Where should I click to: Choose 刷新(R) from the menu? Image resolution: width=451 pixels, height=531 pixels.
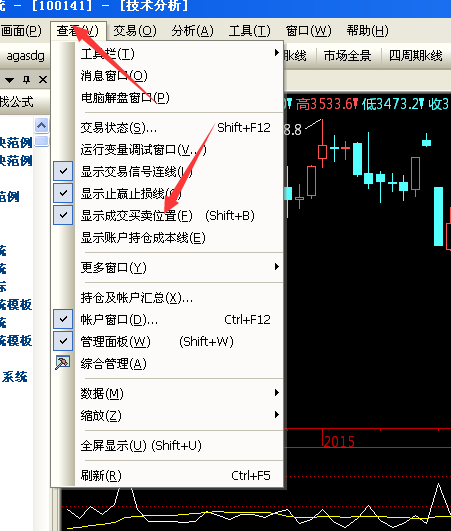(179, 475)
